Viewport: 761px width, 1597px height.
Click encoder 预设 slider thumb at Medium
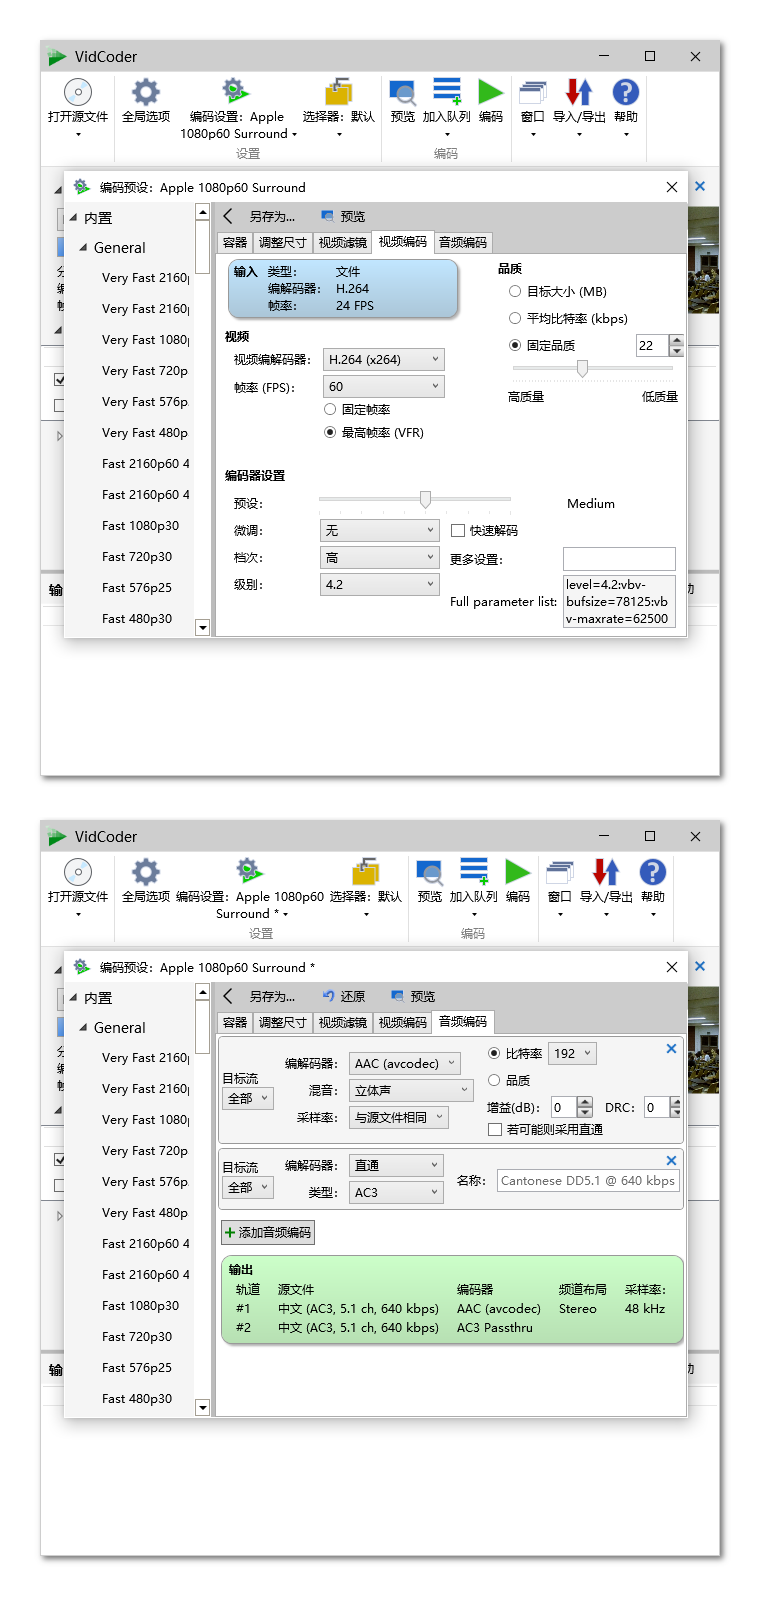pos(425,499)
